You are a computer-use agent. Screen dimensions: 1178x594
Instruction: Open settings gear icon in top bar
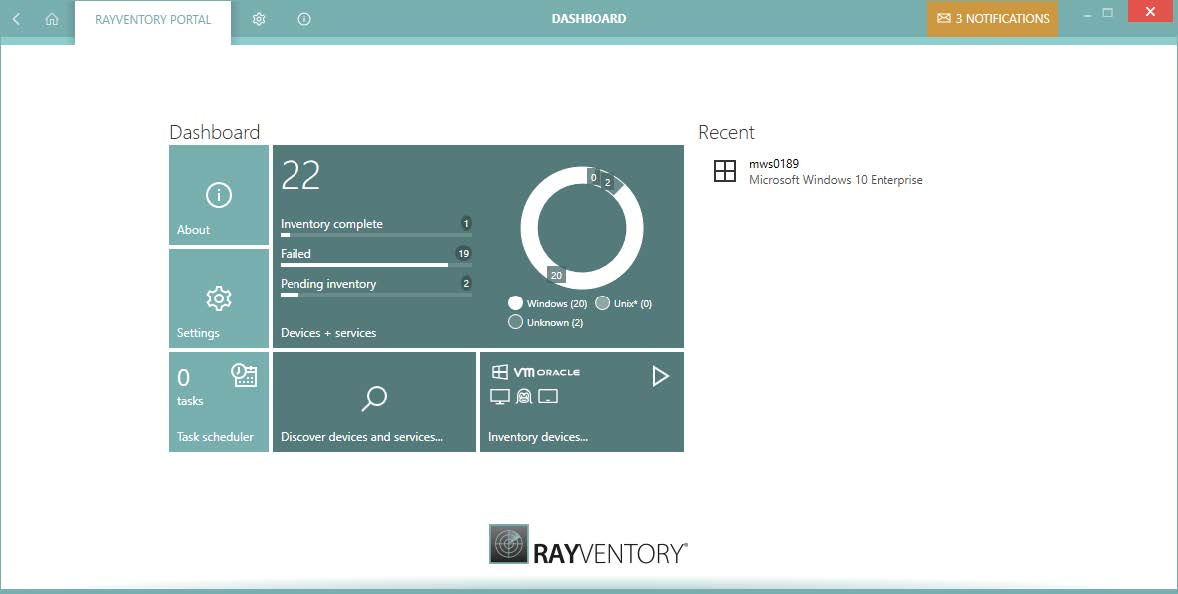(x=259, y=19)
